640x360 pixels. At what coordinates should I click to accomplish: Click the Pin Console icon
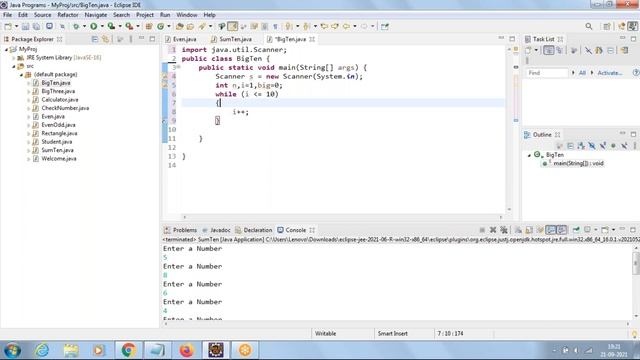click(x=576, y=230)
